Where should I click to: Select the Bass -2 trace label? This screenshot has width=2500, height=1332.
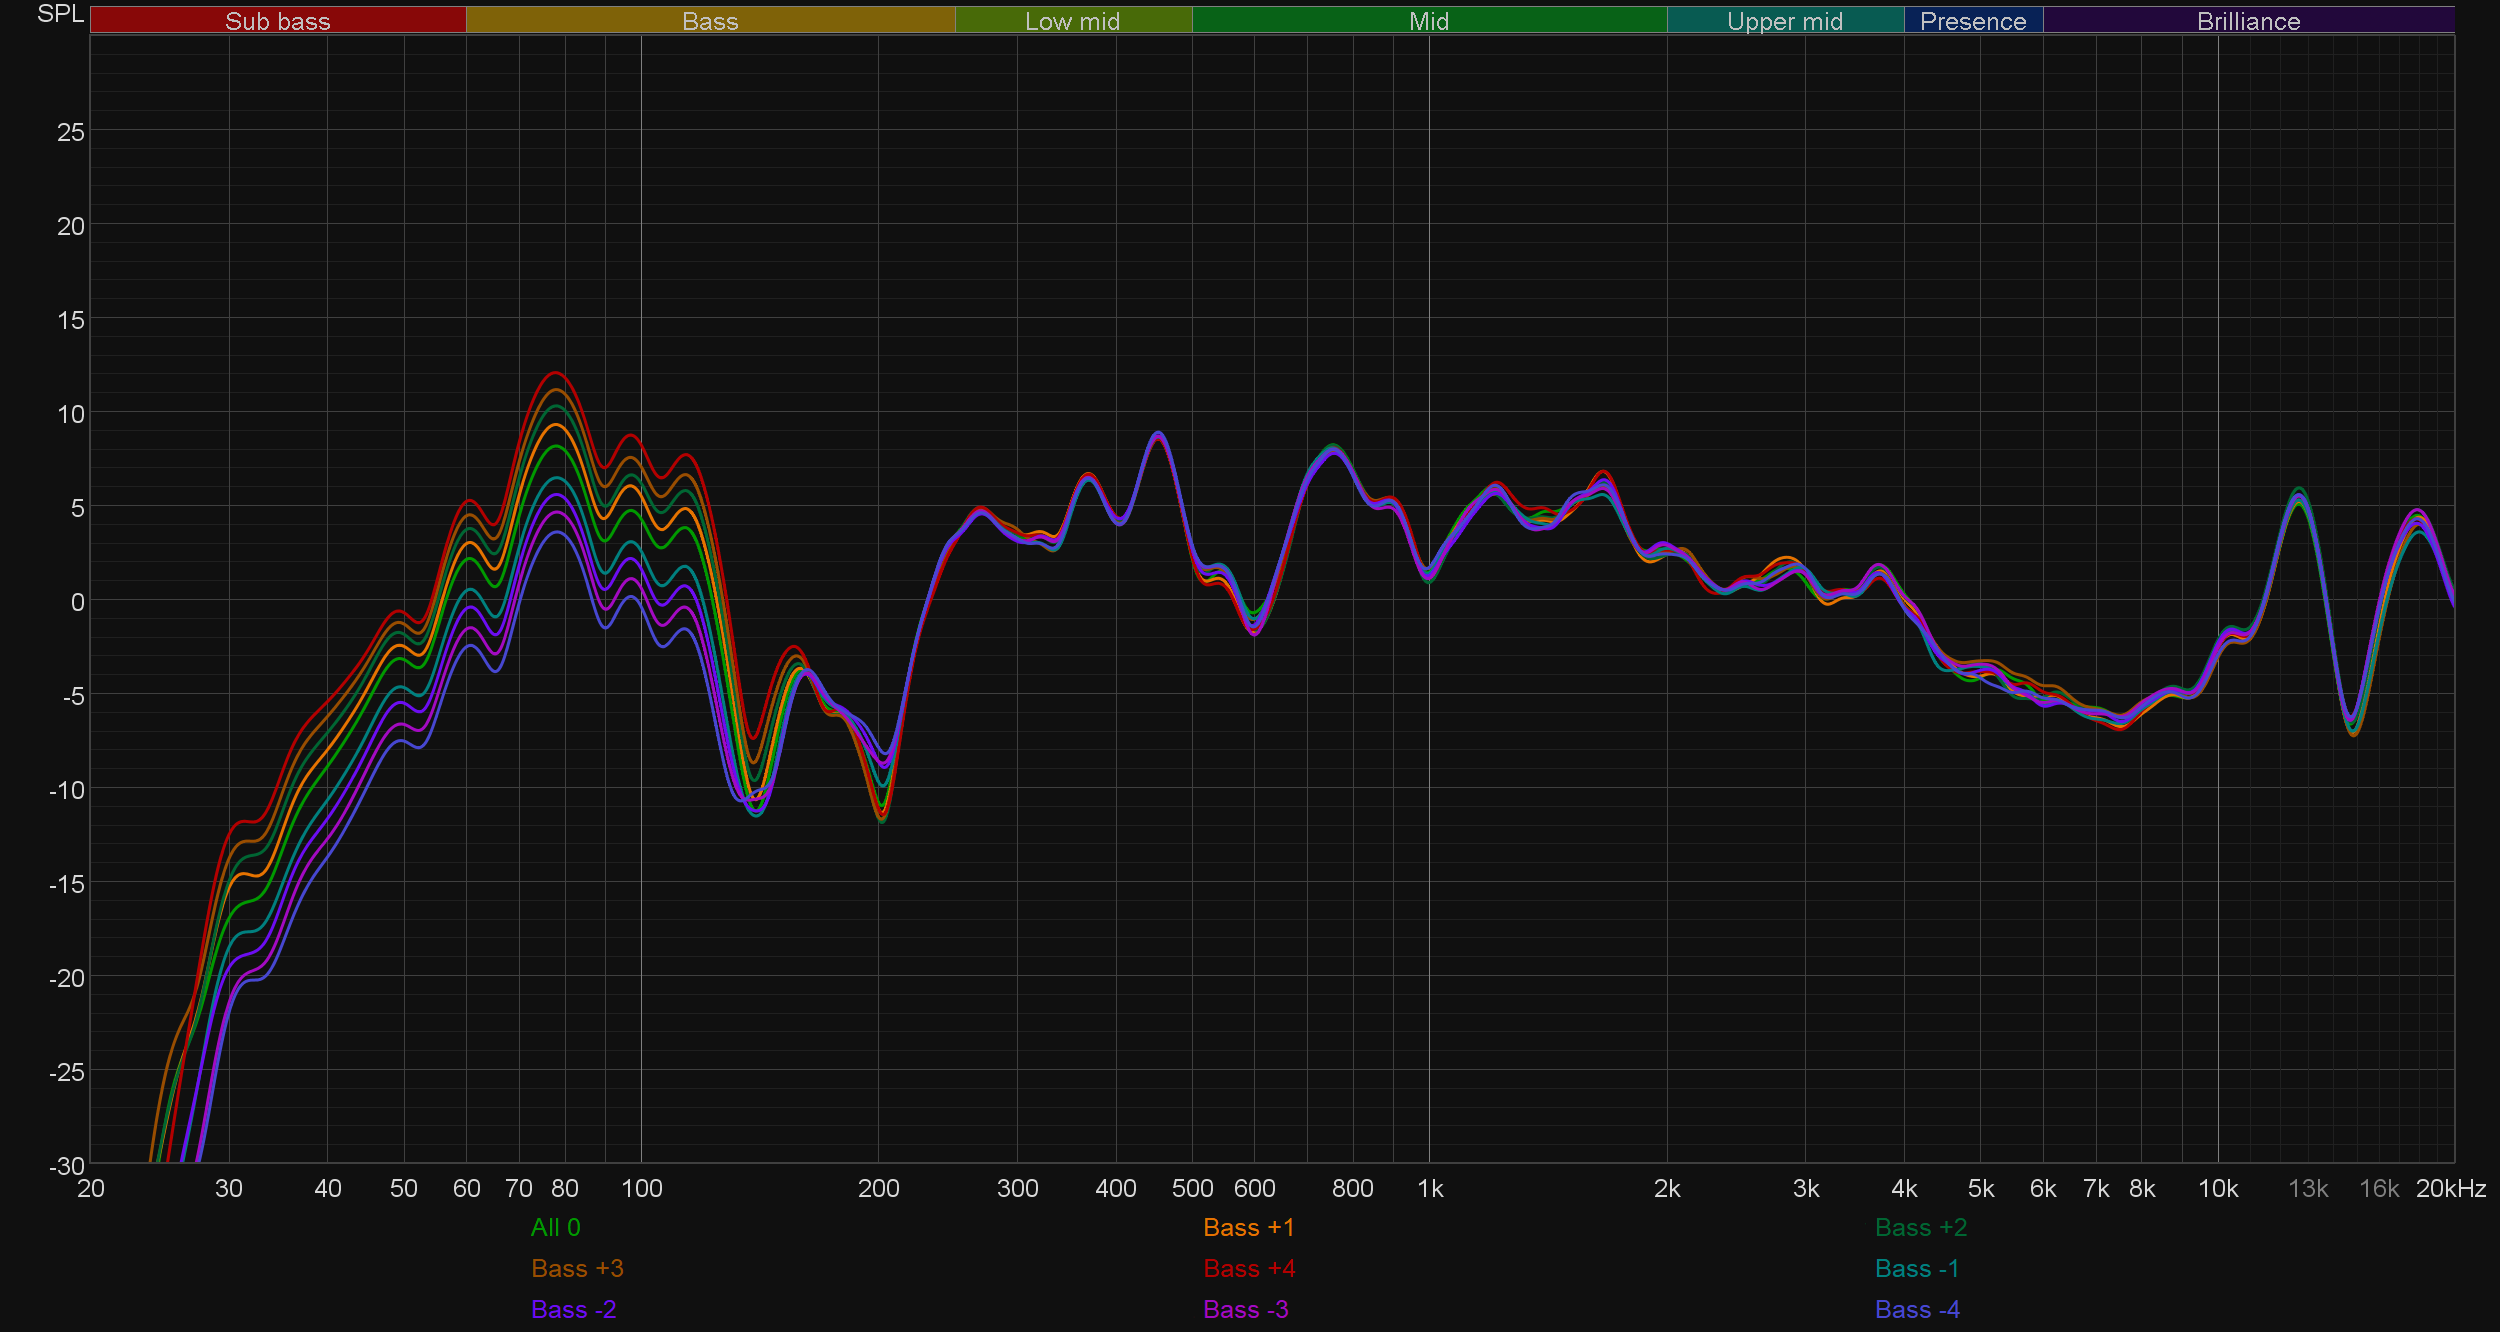(573, 1309)
